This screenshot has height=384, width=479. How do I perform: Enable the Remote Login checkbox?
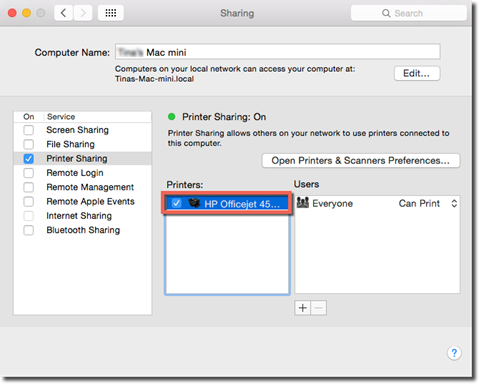(x=29, y=173)
